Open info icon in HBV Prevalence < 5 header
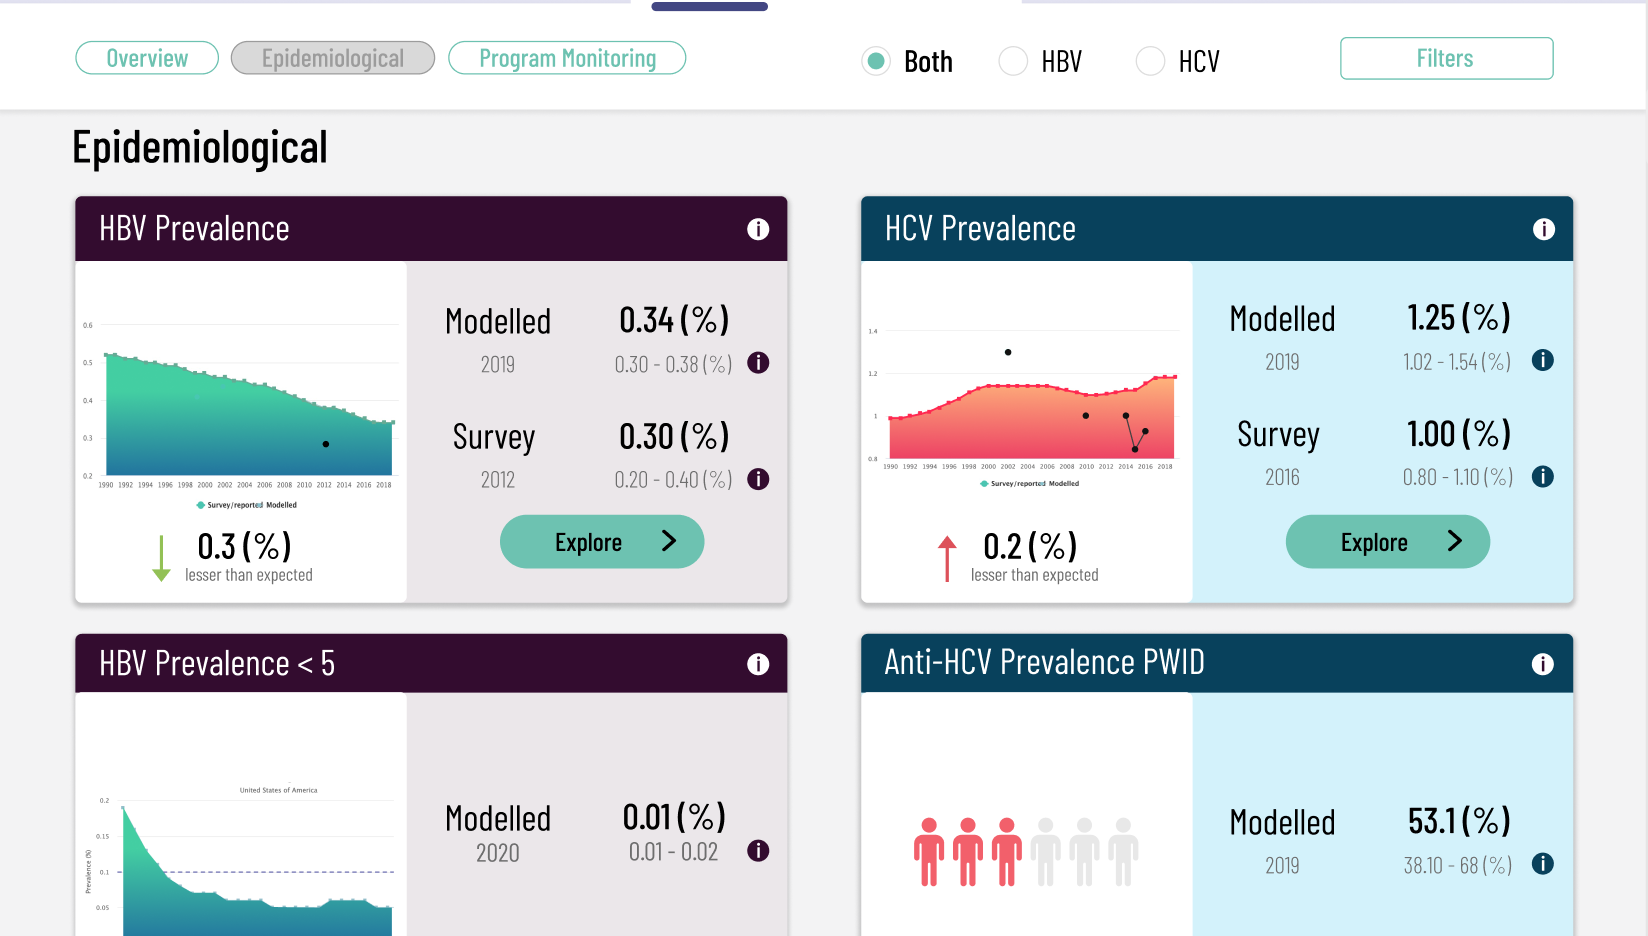The image size is (1648, 936). pyautogui.click(x=758, y=664)
